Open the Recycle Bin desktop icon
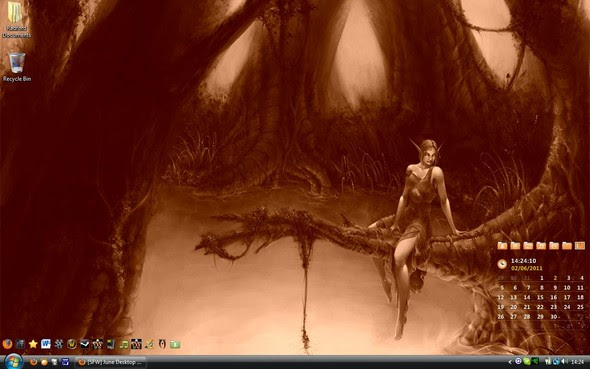Viewport: 590px width, 369px height. click(x=17, y=67)
